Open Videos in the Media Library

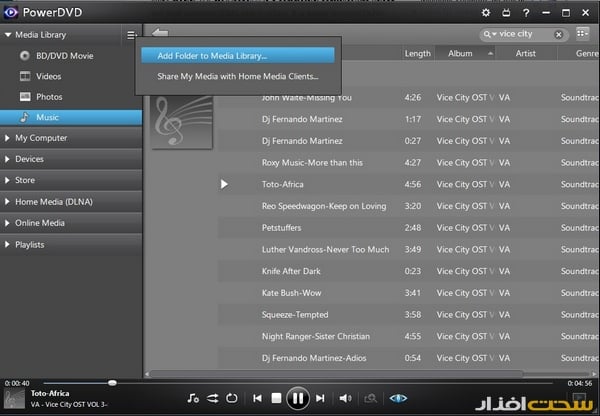point(49,76)
